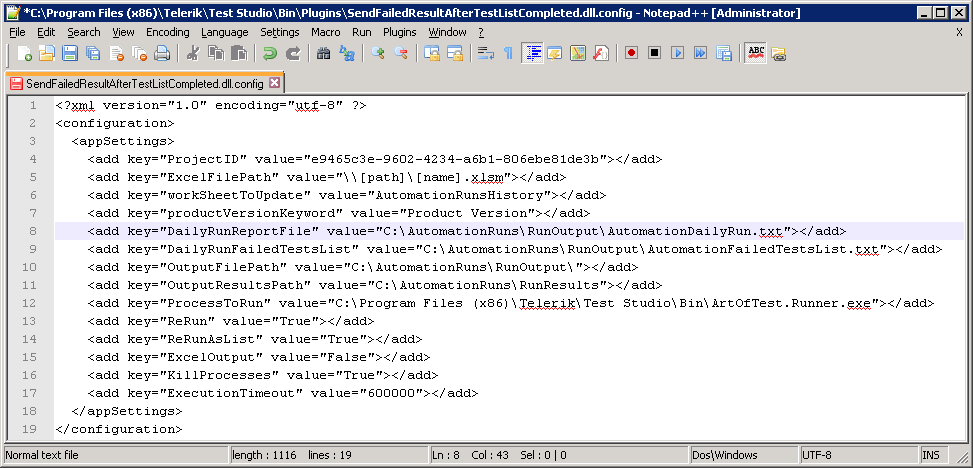
Task: Open the Language menu
Action: [225, 32]
